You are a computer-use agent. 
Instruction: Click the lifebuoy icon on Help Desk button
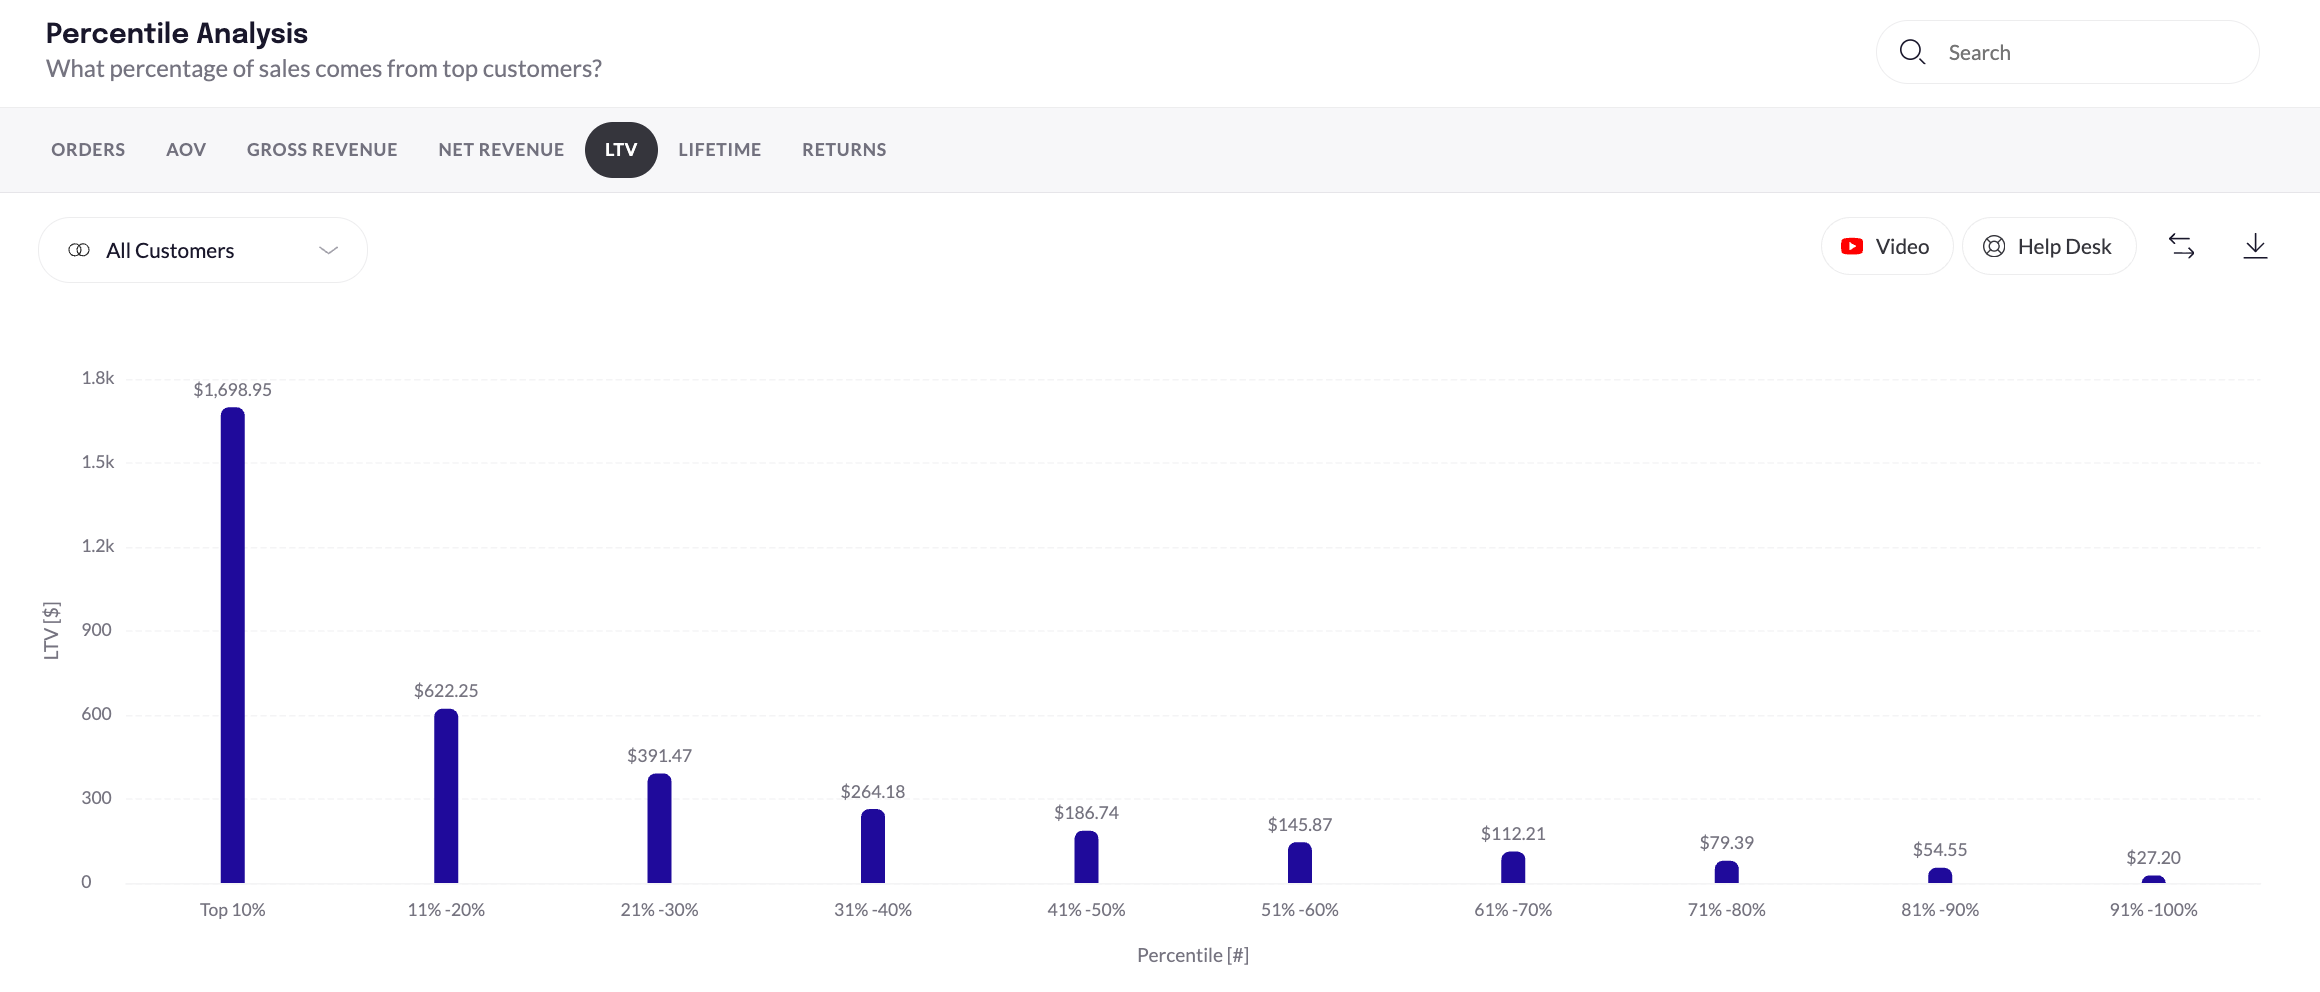coord(1993,246)
